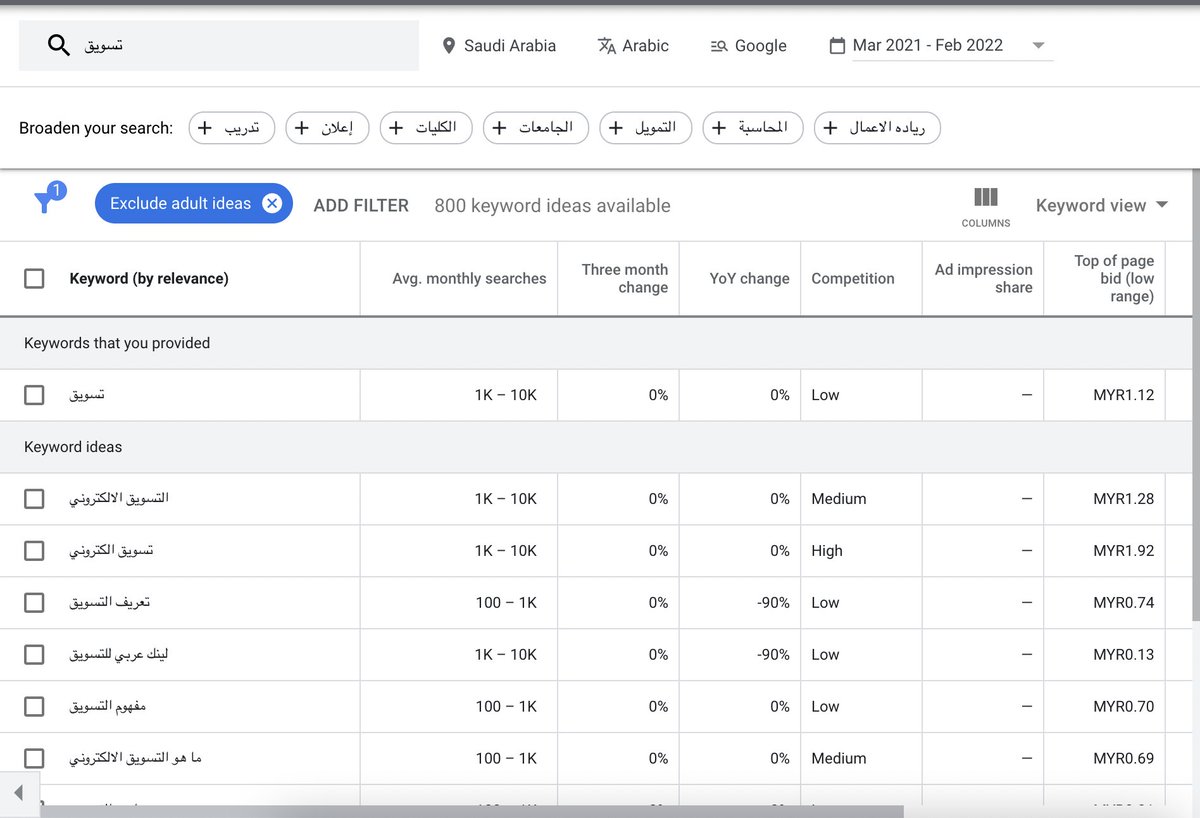Viewport: 1200px width, 818px height.
Task: Click keyword text التسويق الالكتروني
Action: coord(119,498)
